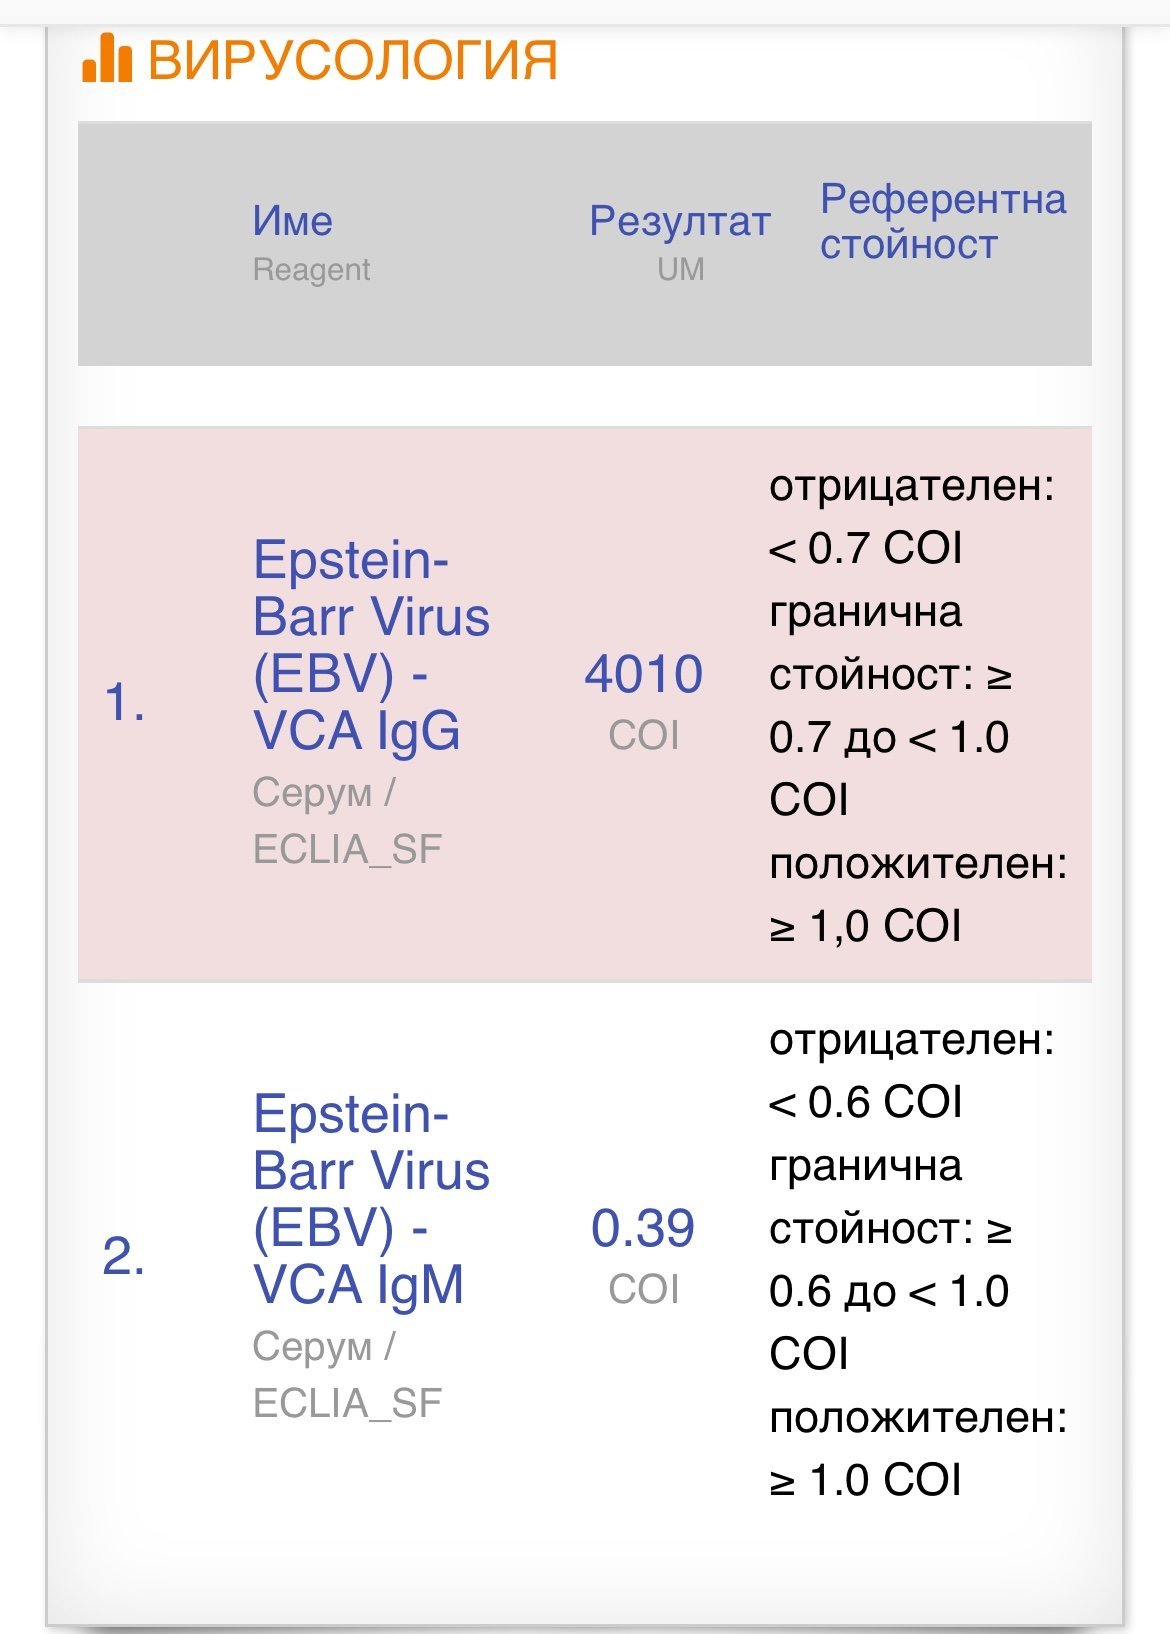Open the Epstein-Barr Virus VCA IgG link

coord(371,645)
